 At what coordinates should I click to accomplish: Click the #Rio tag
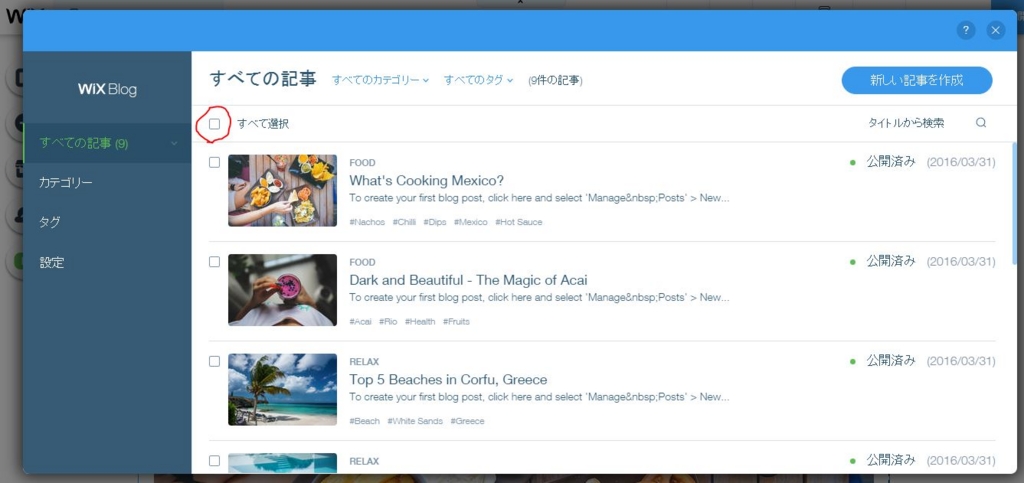point(388,322)
